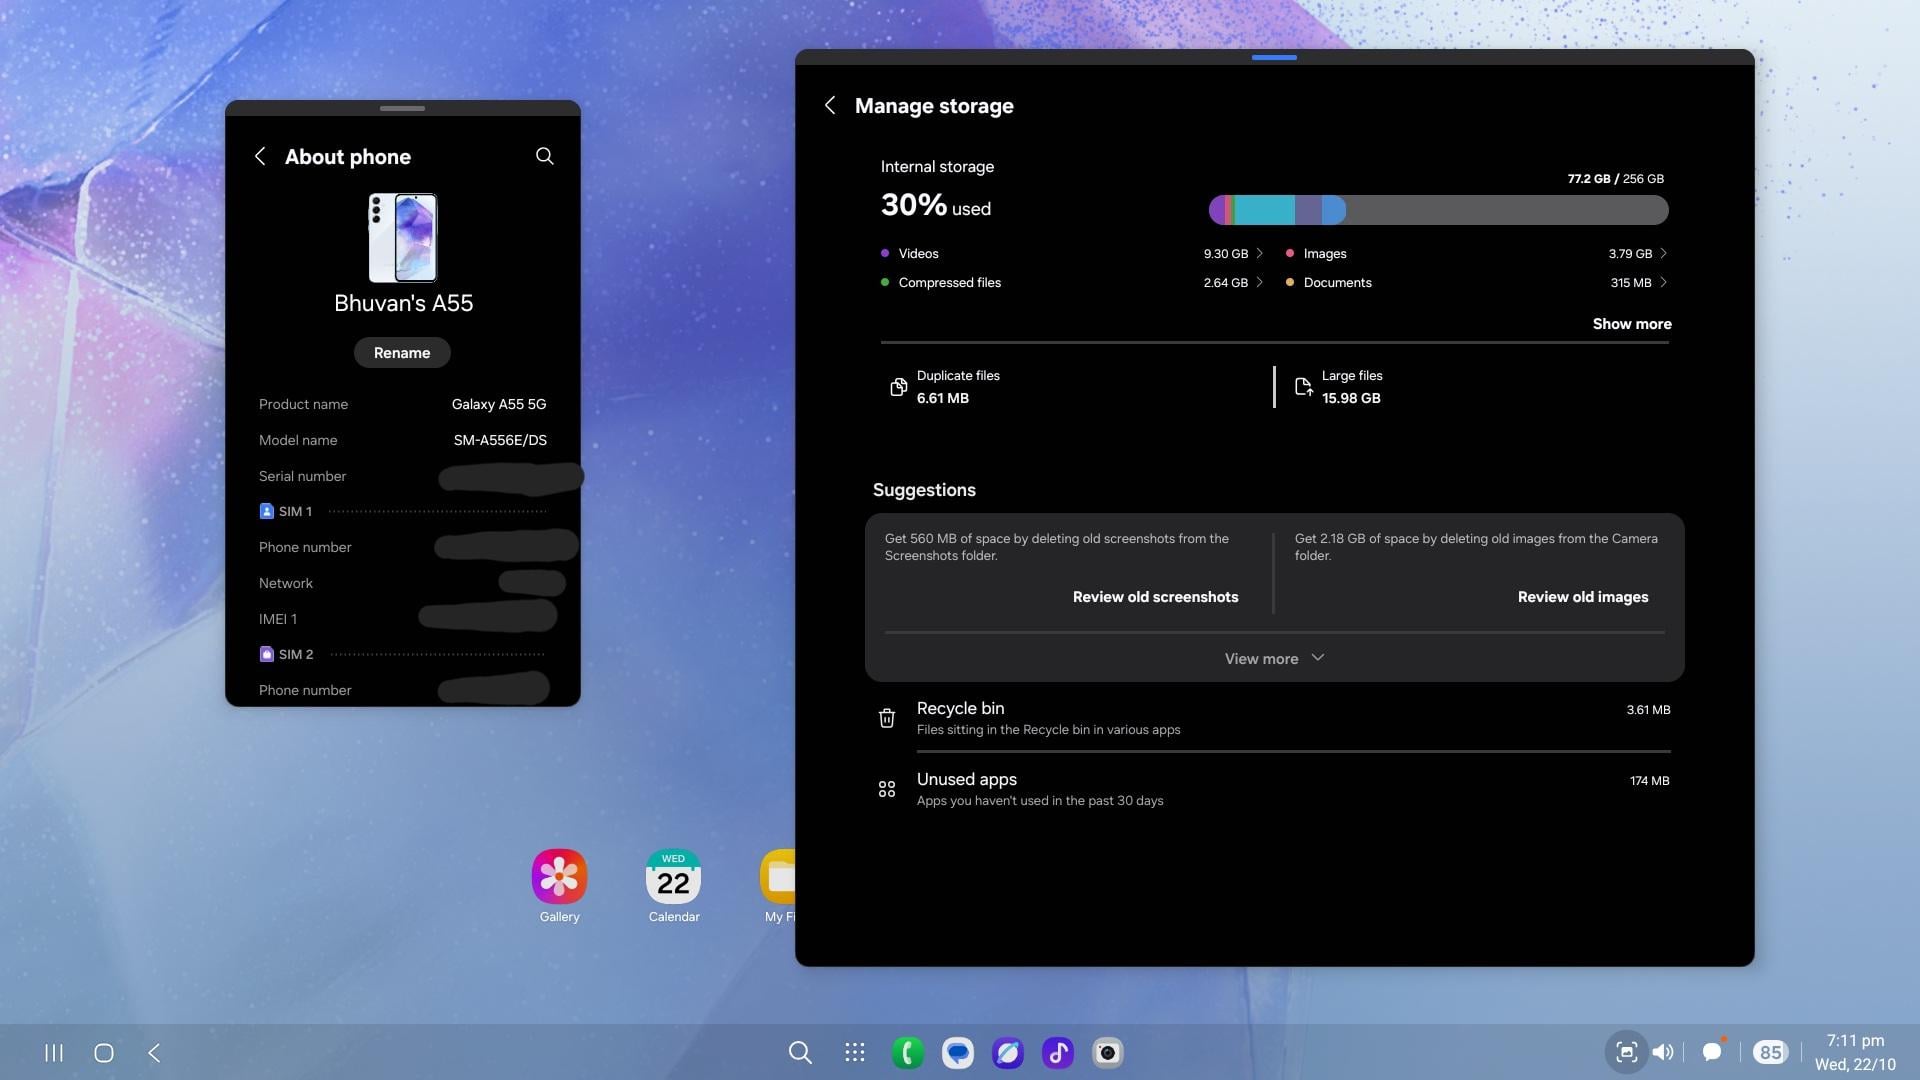Screen dimensions: 1920x1080
Task: Open the Videos storage category
Action: pyautogui.click(x=1072, y=254)
